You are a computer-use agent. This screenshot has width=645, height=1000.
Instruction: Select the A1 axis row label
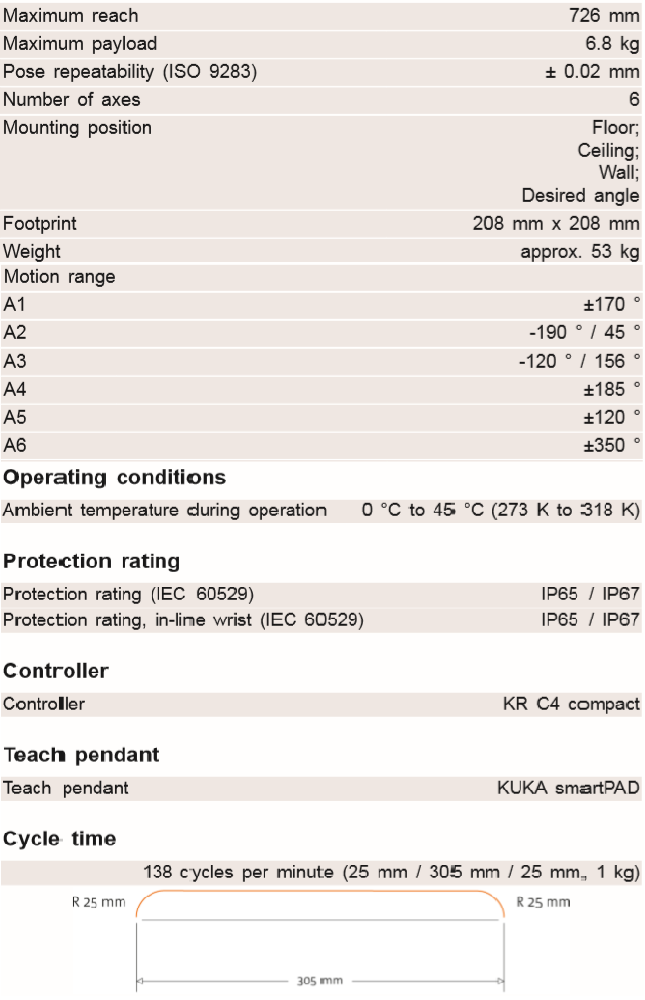point(14,304)
